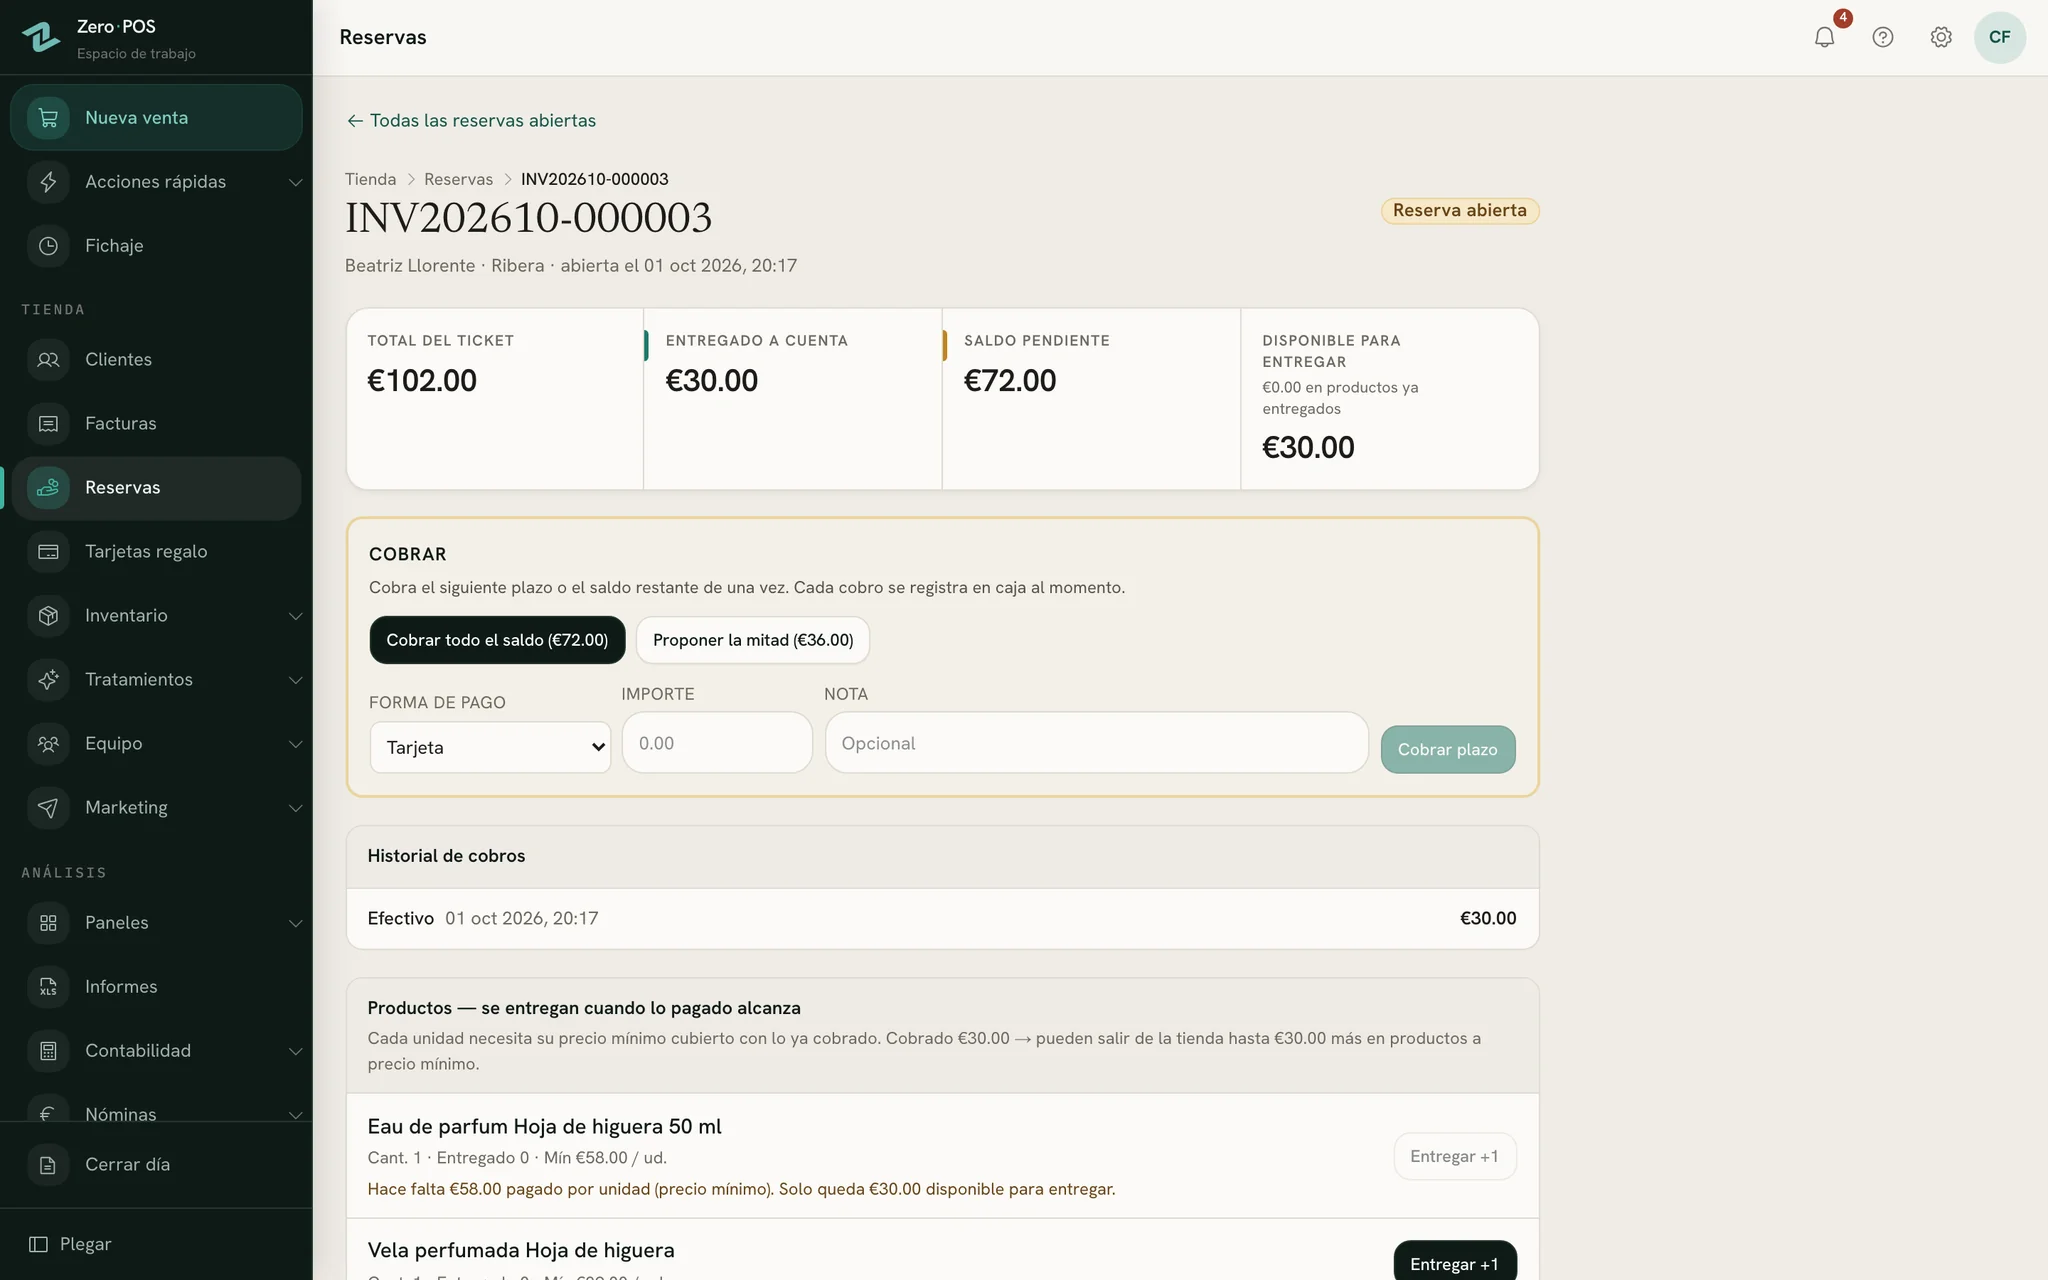Click the Cobrar plazo button
Screen dimensions: 2048x1280
tap(1447, 749)
